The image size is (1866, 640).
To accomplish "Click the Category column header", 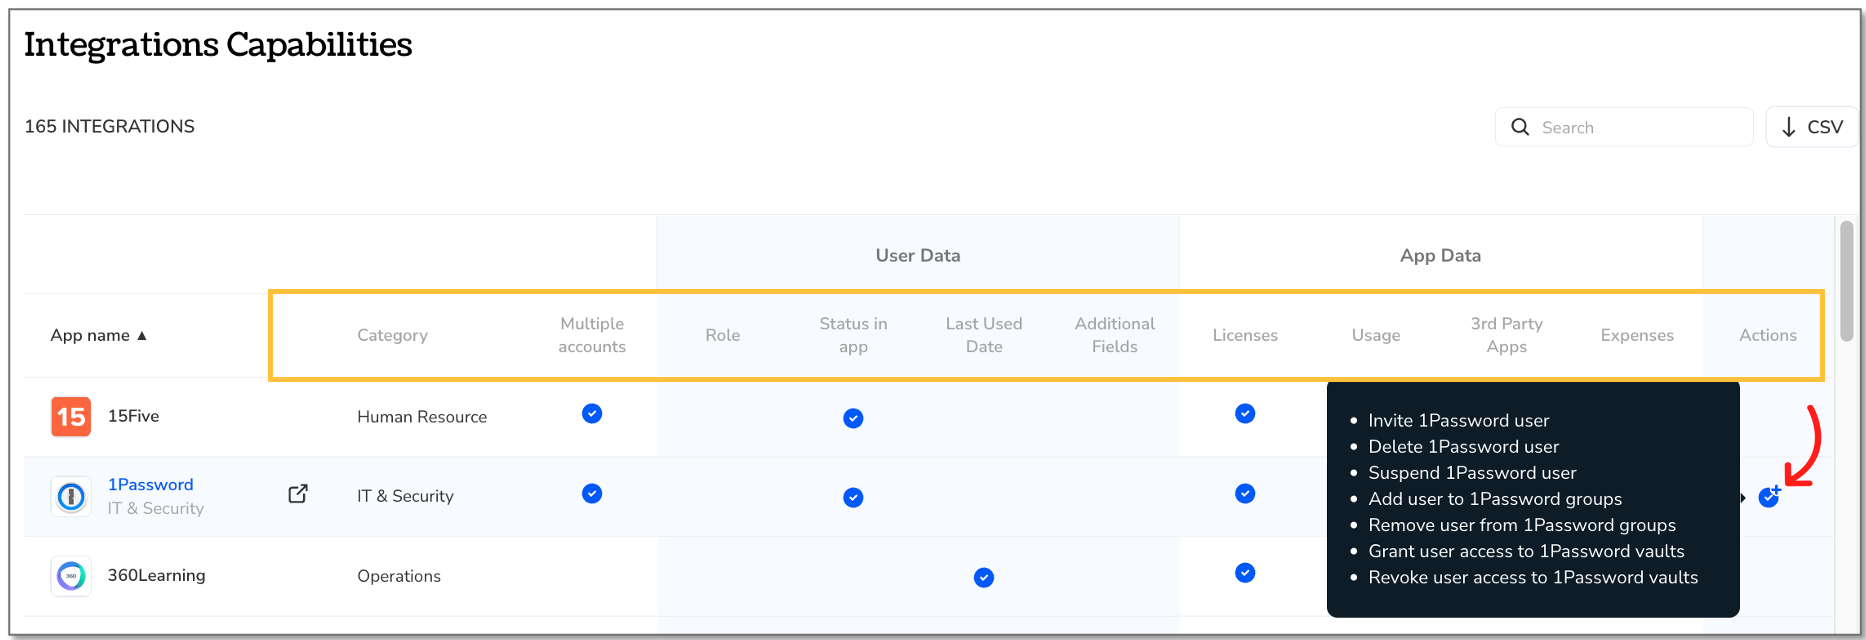I will pyautogui.click(x=392, y=335).
